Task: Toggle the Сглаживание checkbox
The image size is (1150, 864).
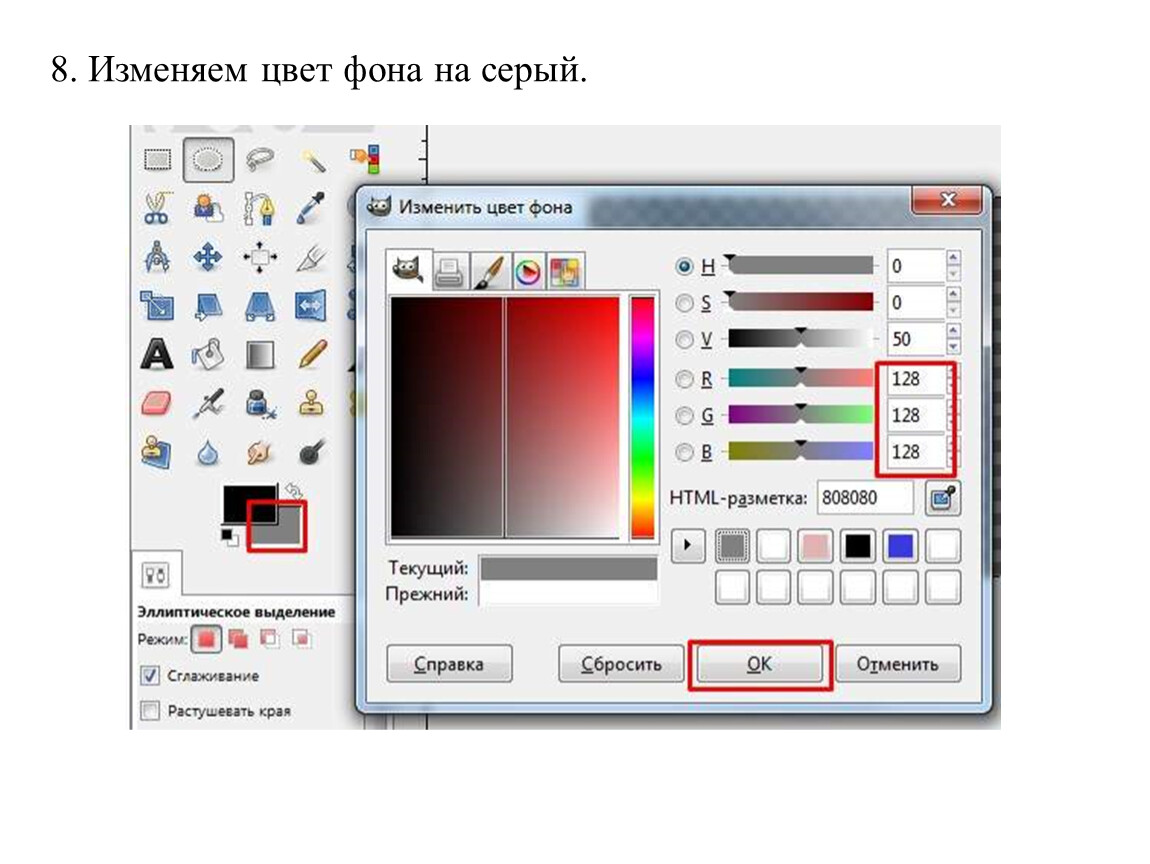Action: [x=150, y=676]
